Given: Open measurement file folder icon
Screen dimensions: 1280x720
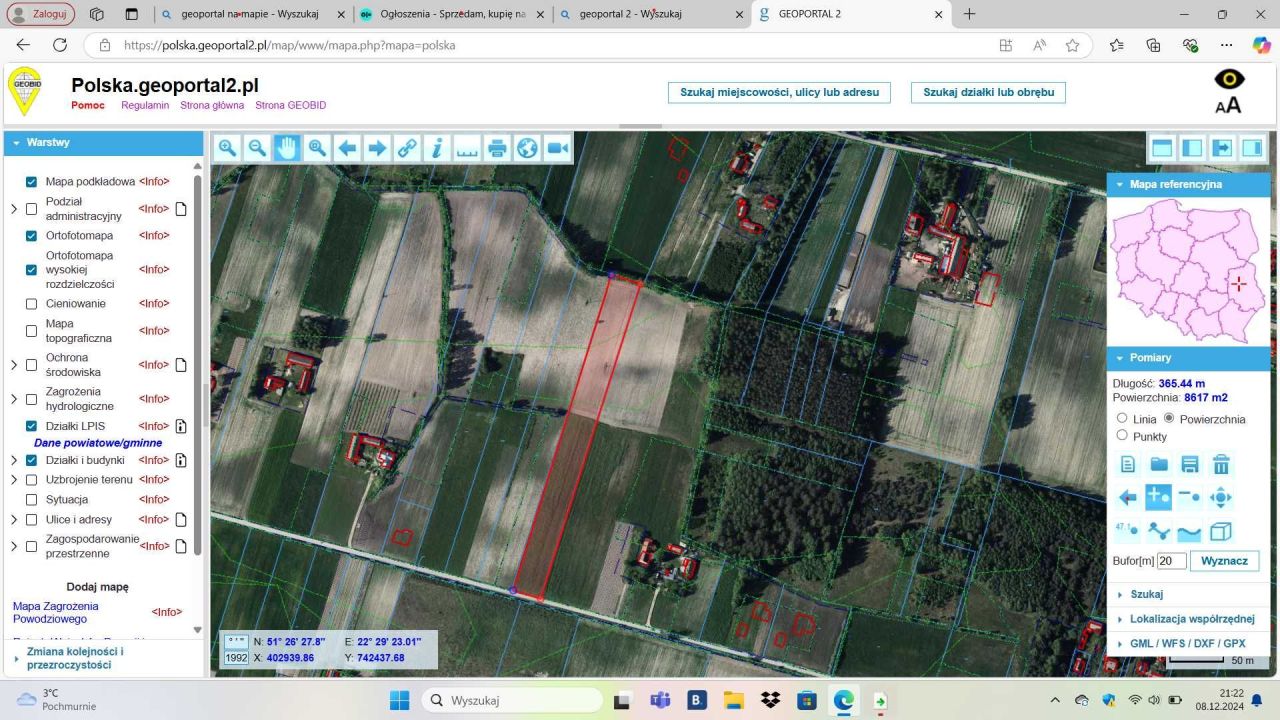Looking at the screenshot, I should (x=1159, y=464).
